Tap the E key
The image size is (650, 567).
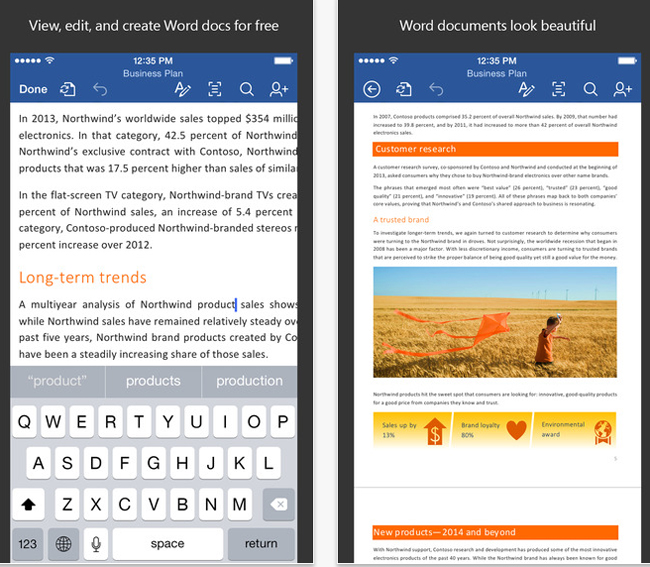coord(82,422)
